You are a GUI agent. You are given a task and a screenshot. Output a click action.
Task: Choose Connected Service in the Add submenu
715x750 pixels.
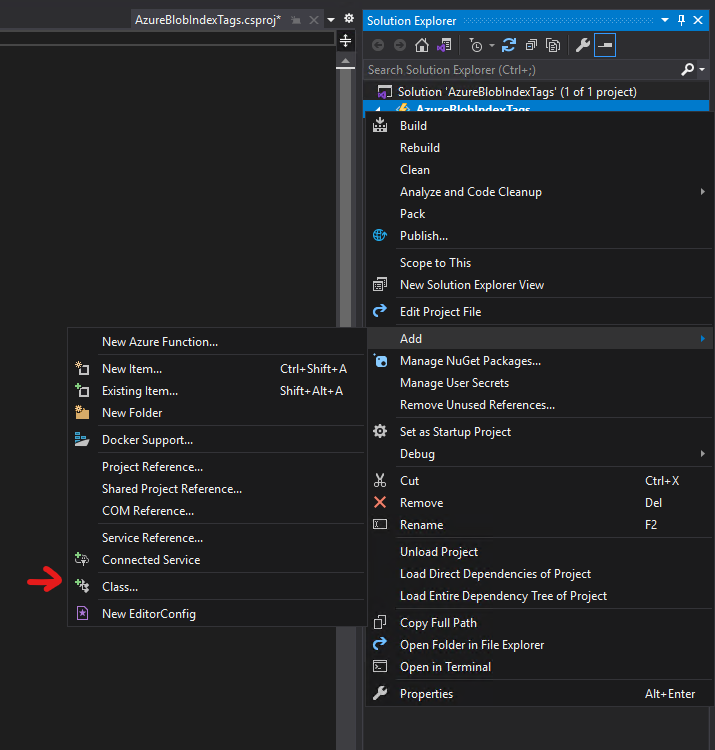click(x=217, y=560)
